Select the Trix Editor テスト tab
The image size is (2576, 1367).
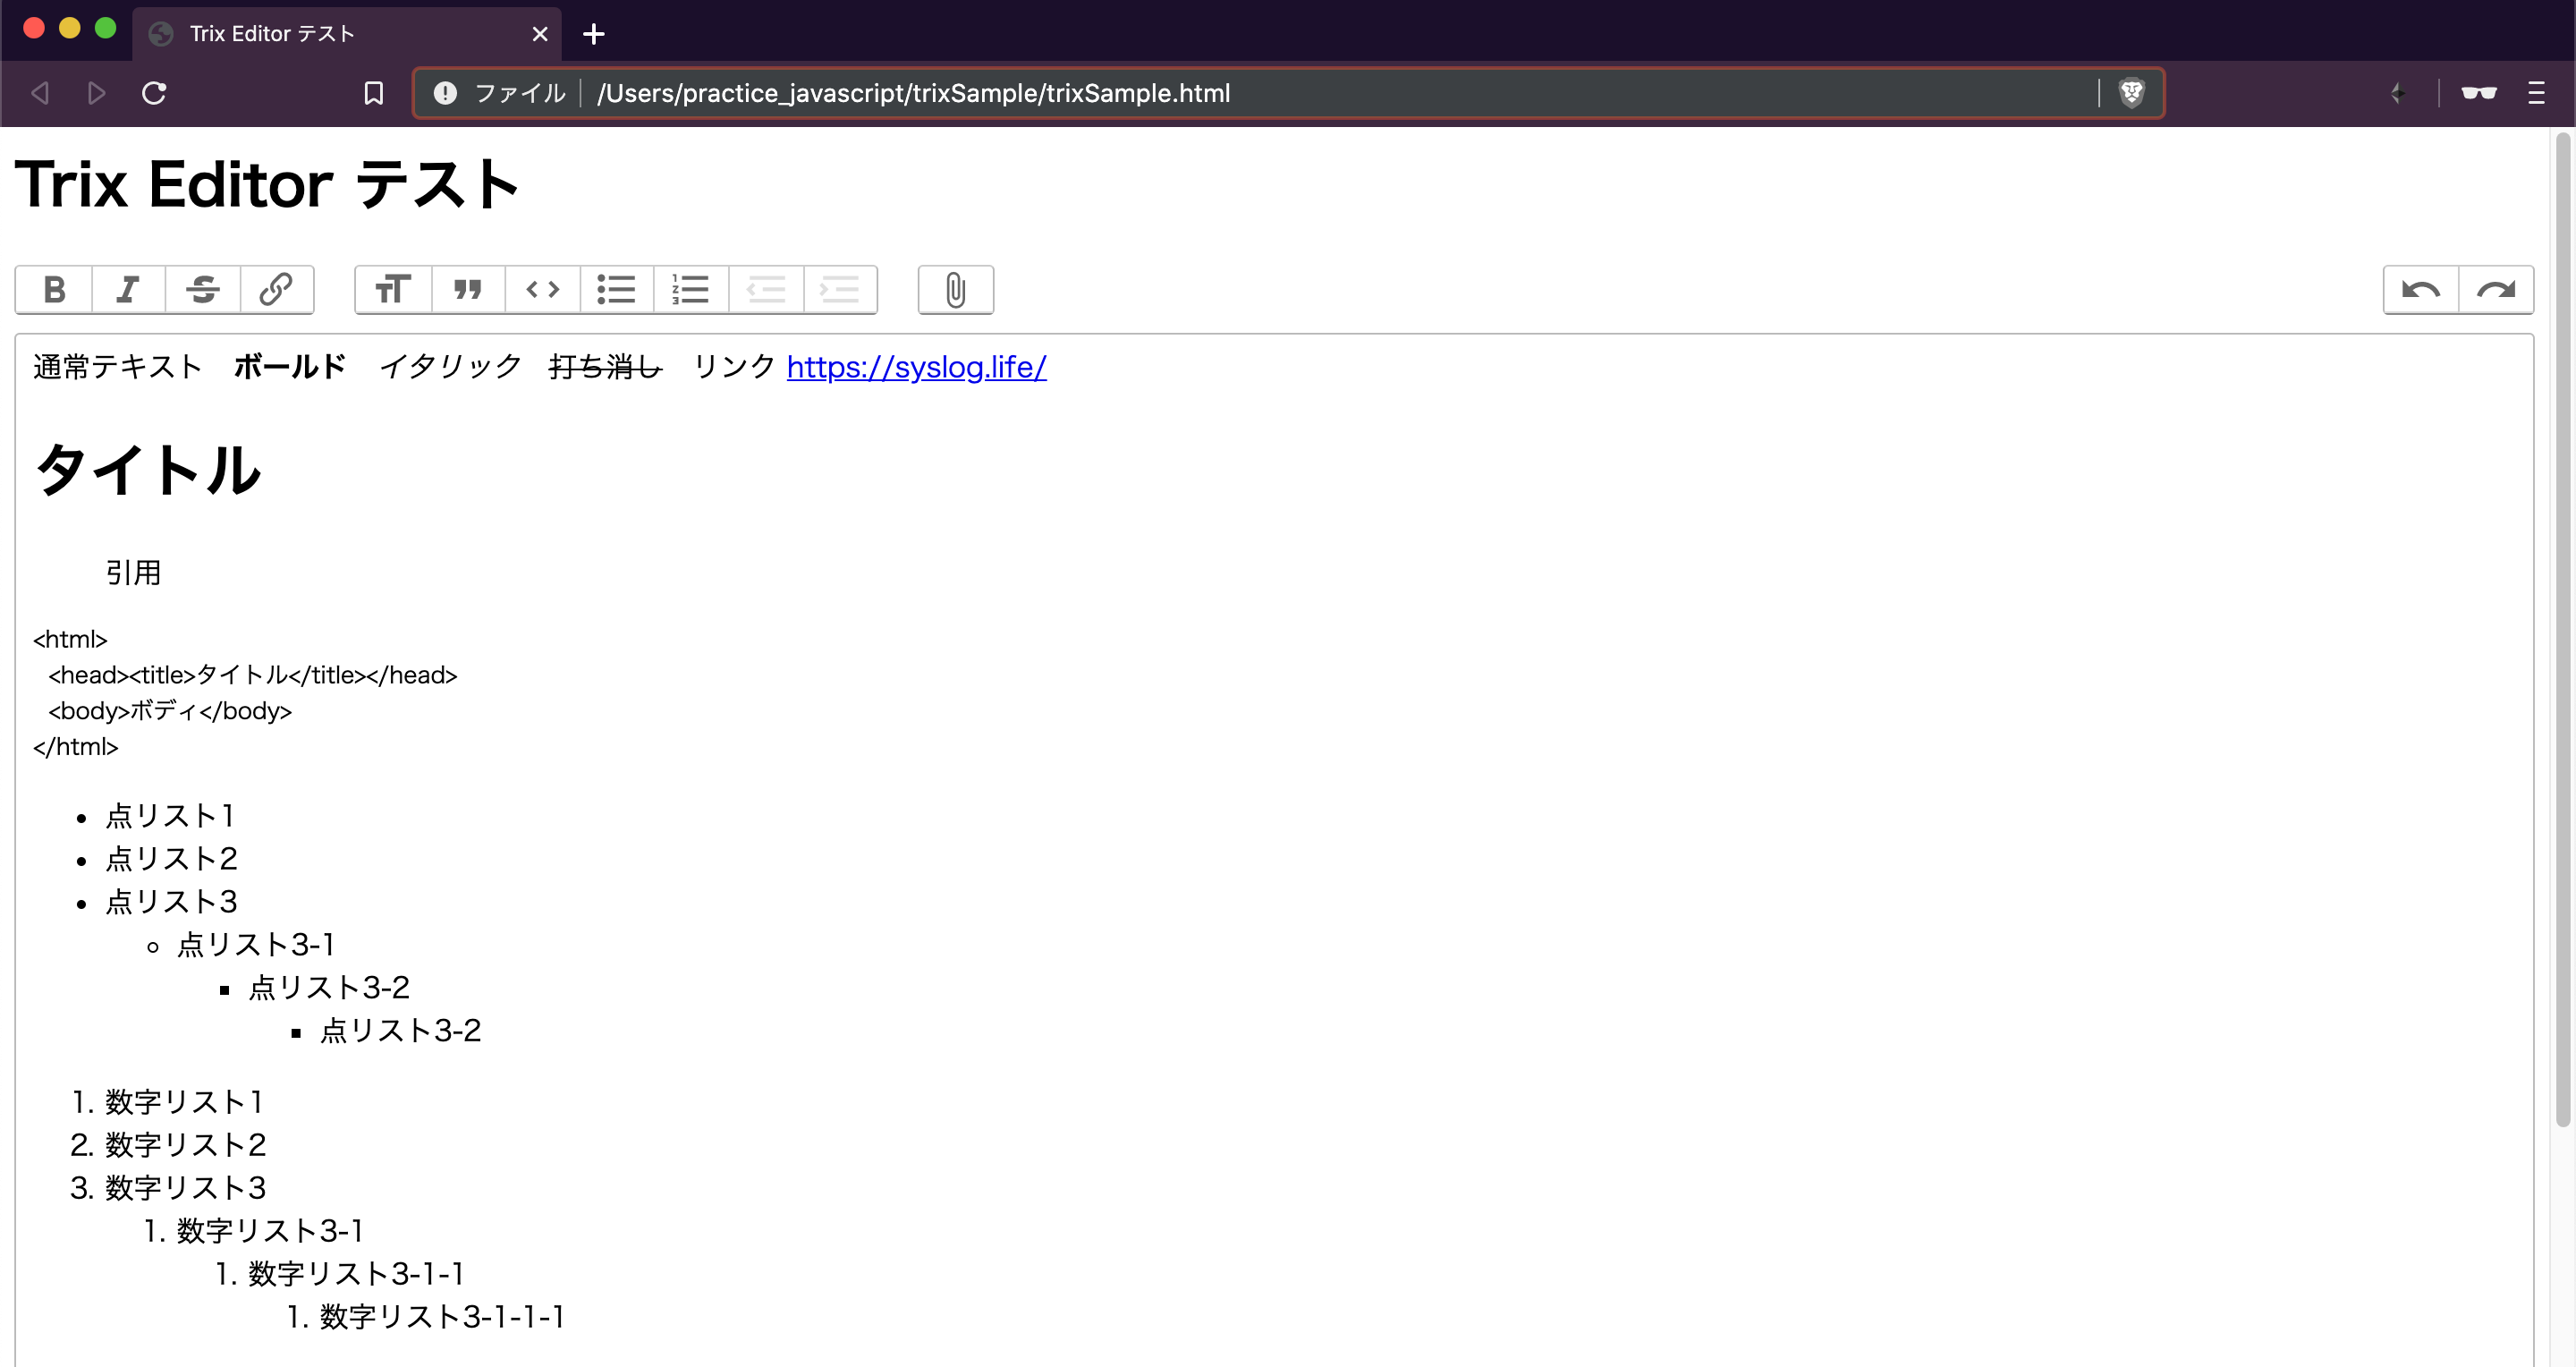[346, 34]
